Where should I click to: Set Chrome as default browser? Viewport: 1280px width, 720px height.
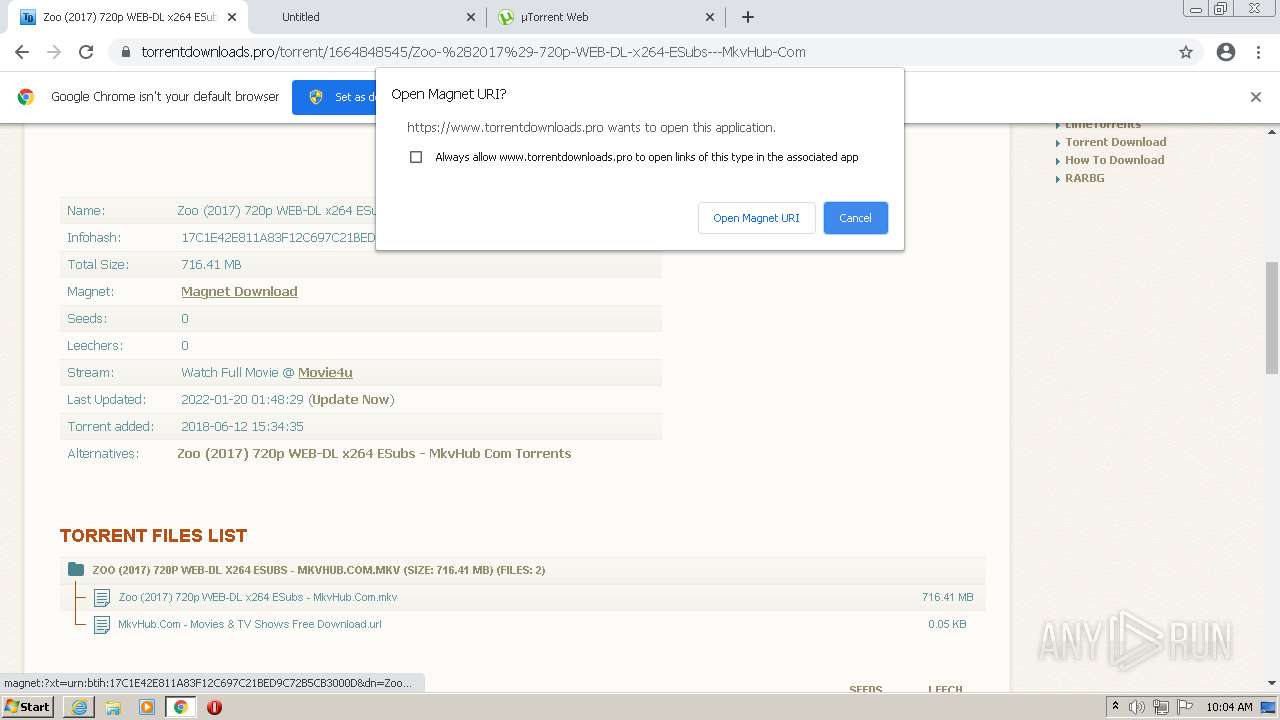[336, 97]
